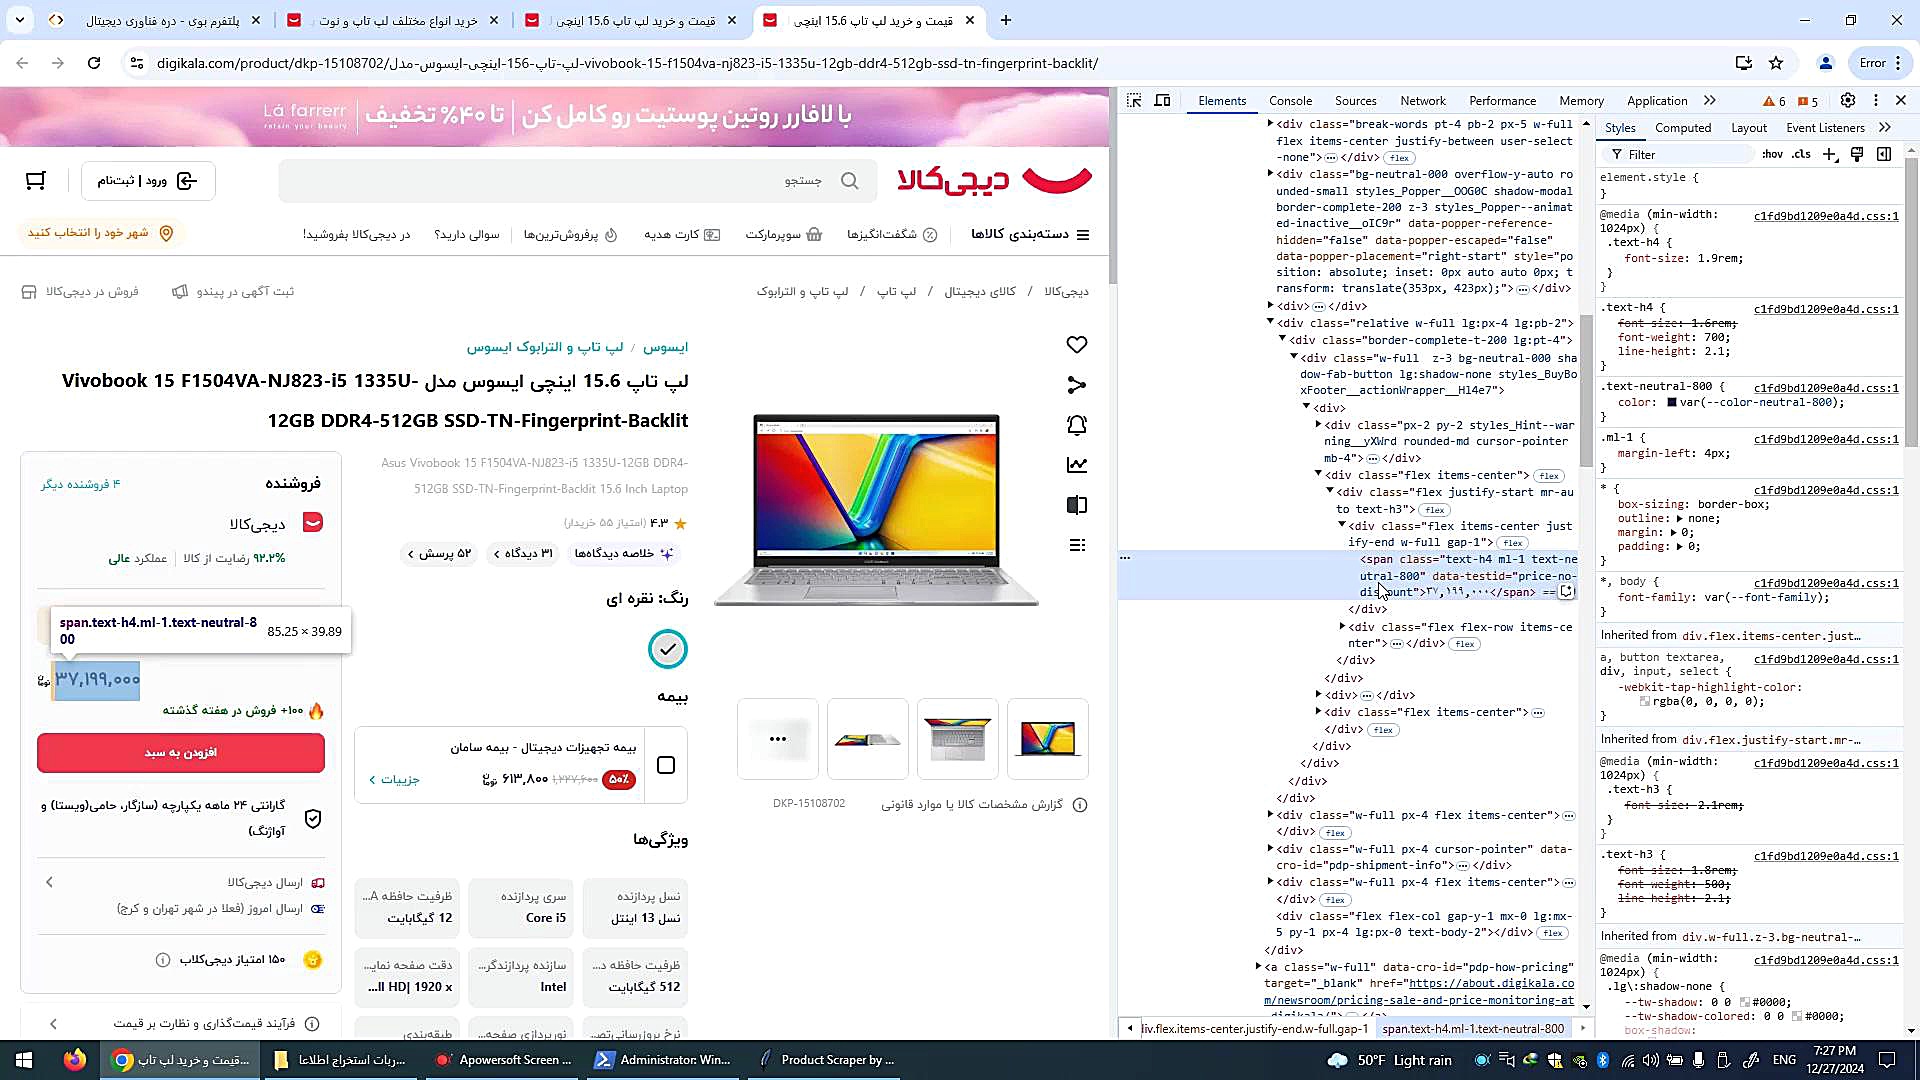Image resolution: width=1920 pixels, height=1080 pixels.
Task: Open the Network tab
Action: pos(1423,101)
